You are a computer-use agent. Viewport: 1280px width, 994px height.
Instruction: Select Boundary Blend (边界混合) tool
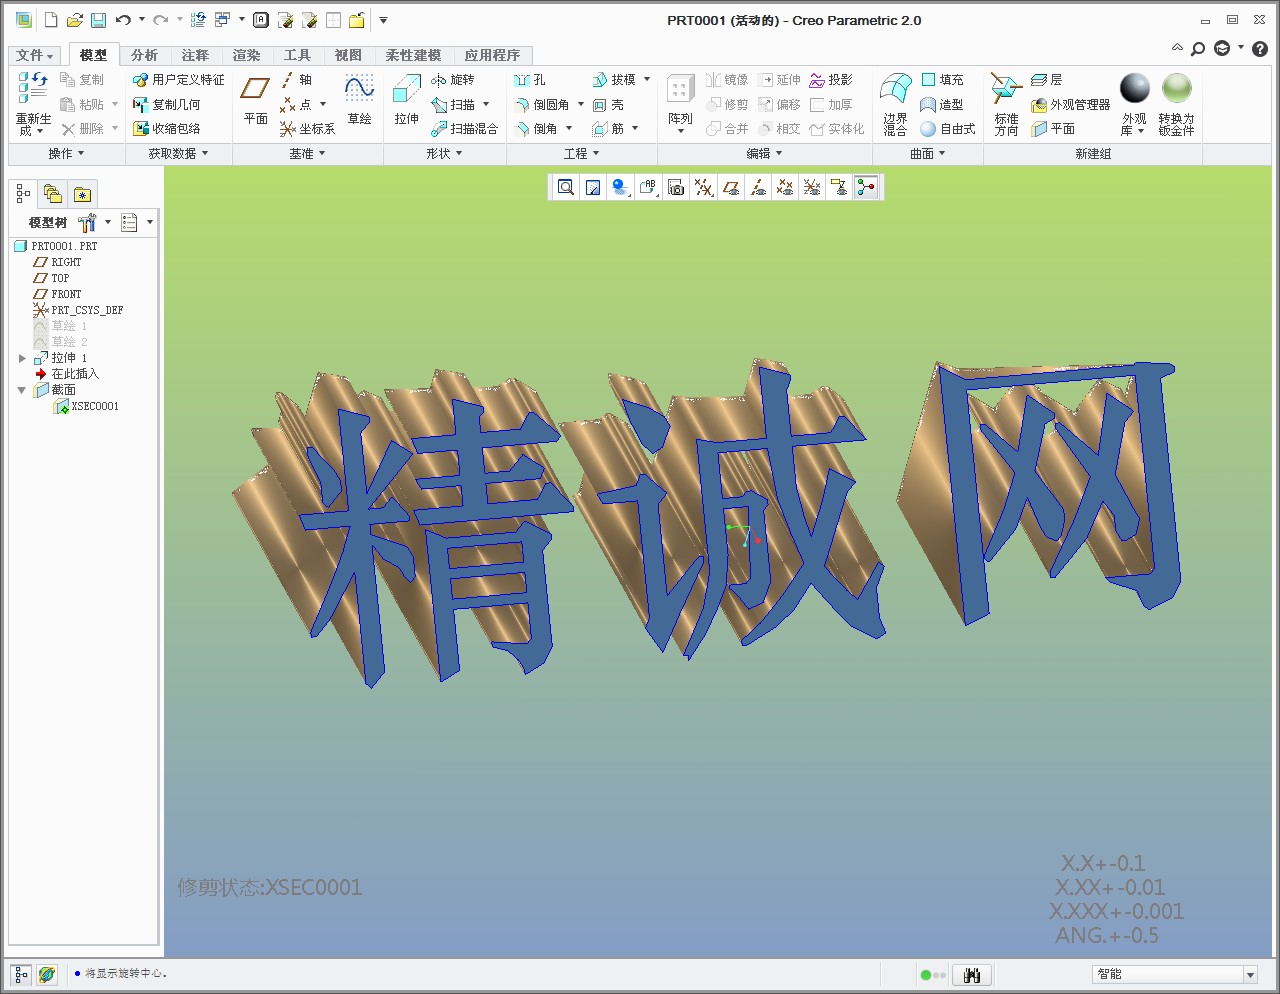[x=895, y=103]
